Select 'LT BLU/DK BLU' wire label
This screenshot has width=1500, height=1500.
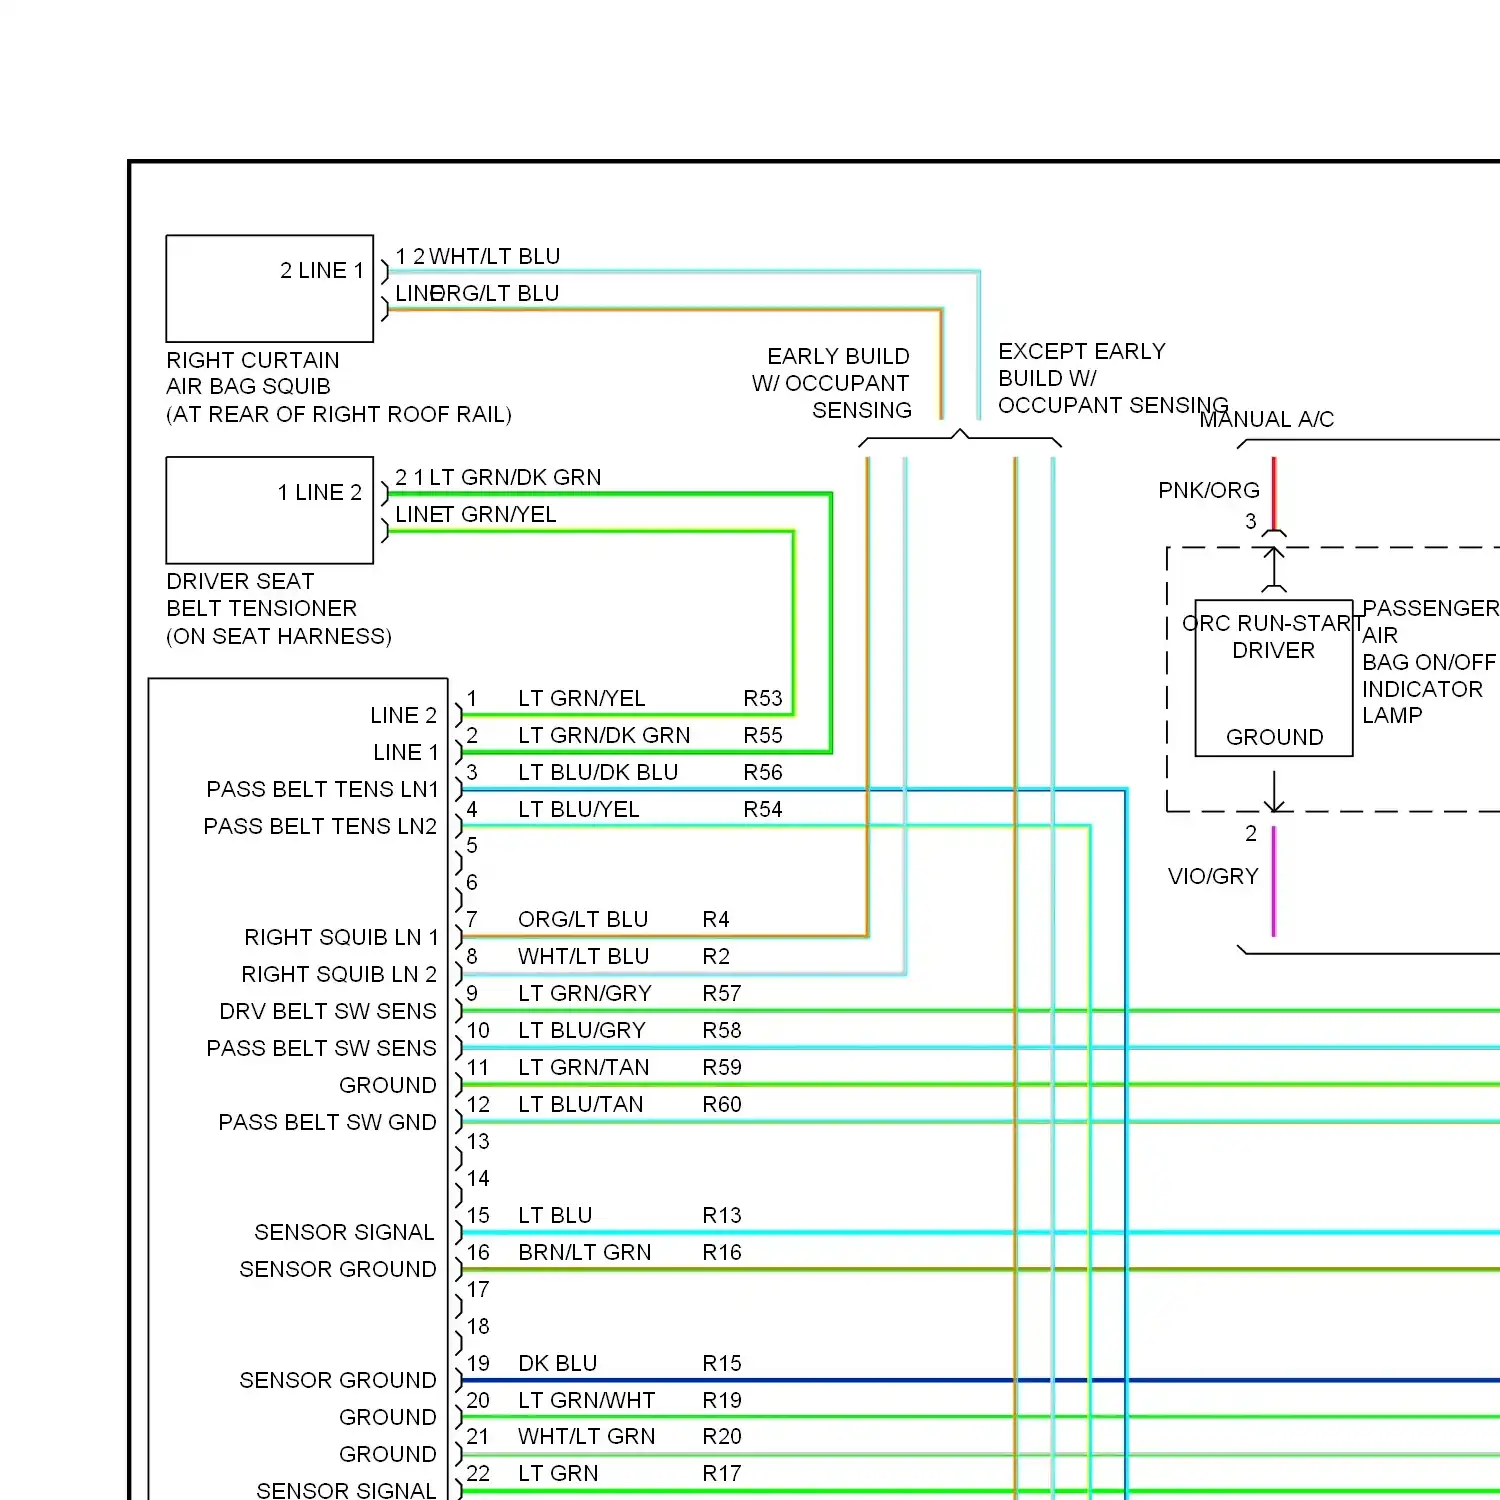click(598, 772)
